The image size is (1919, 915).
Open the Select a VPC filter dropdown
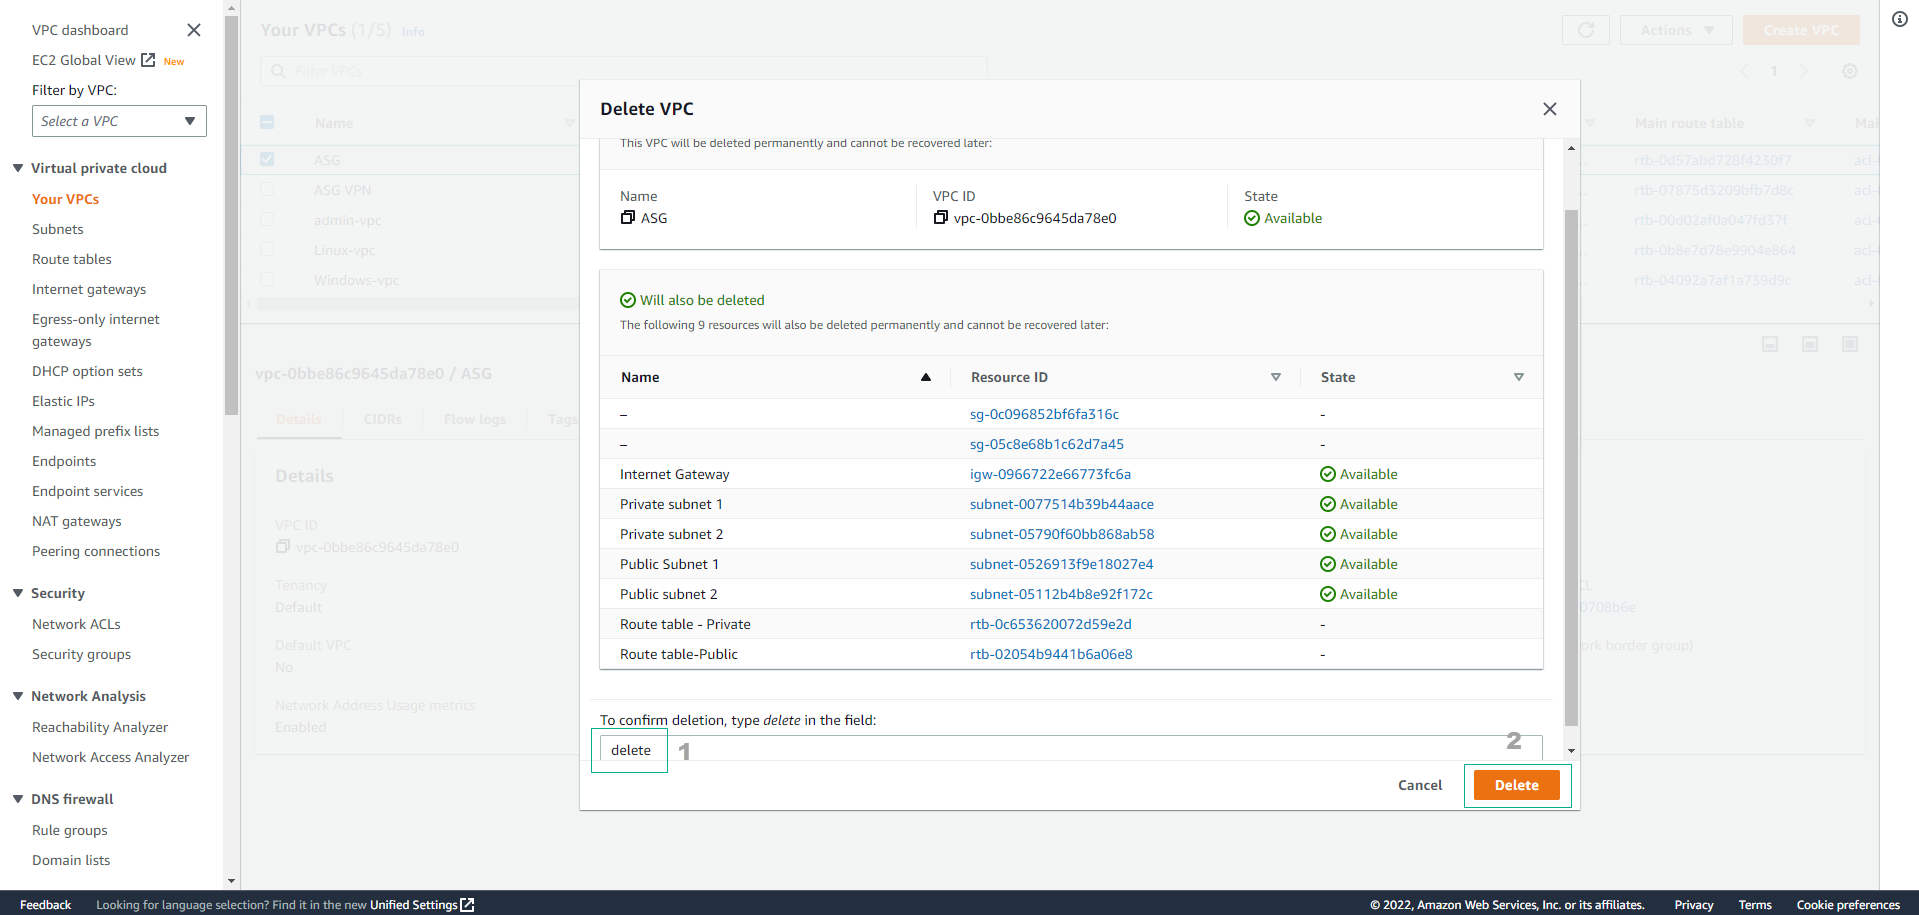[x=119, y=121]
